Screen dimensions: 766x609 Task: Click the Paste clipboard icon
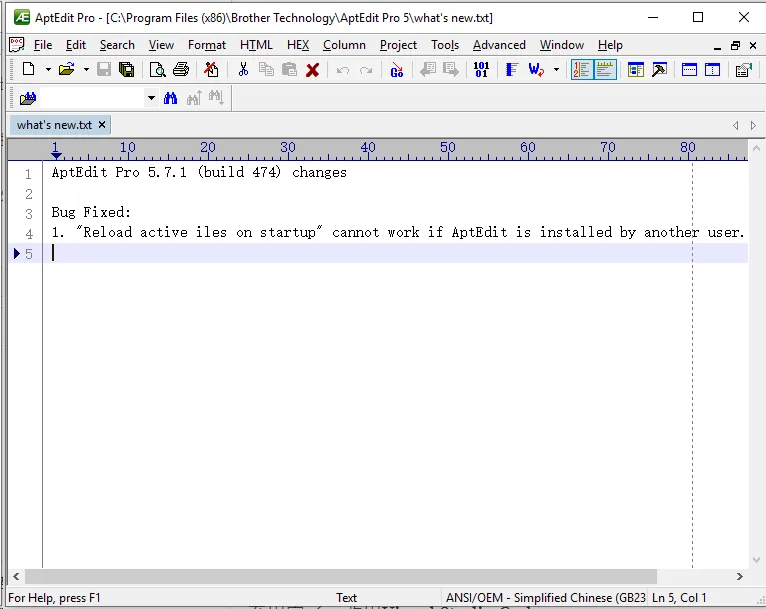290,69
